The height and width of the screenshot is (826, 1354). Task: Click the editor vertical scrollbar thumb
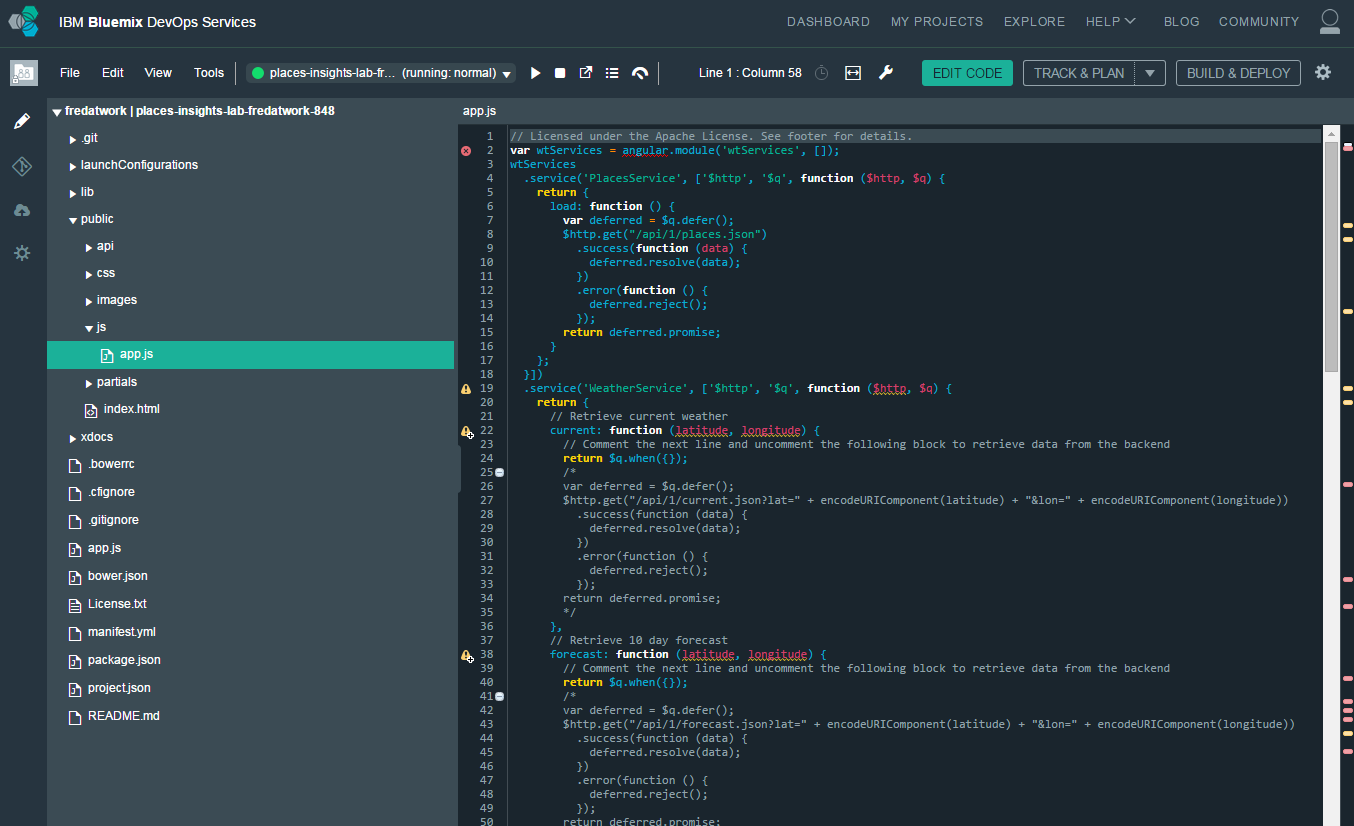(1331, 257)
